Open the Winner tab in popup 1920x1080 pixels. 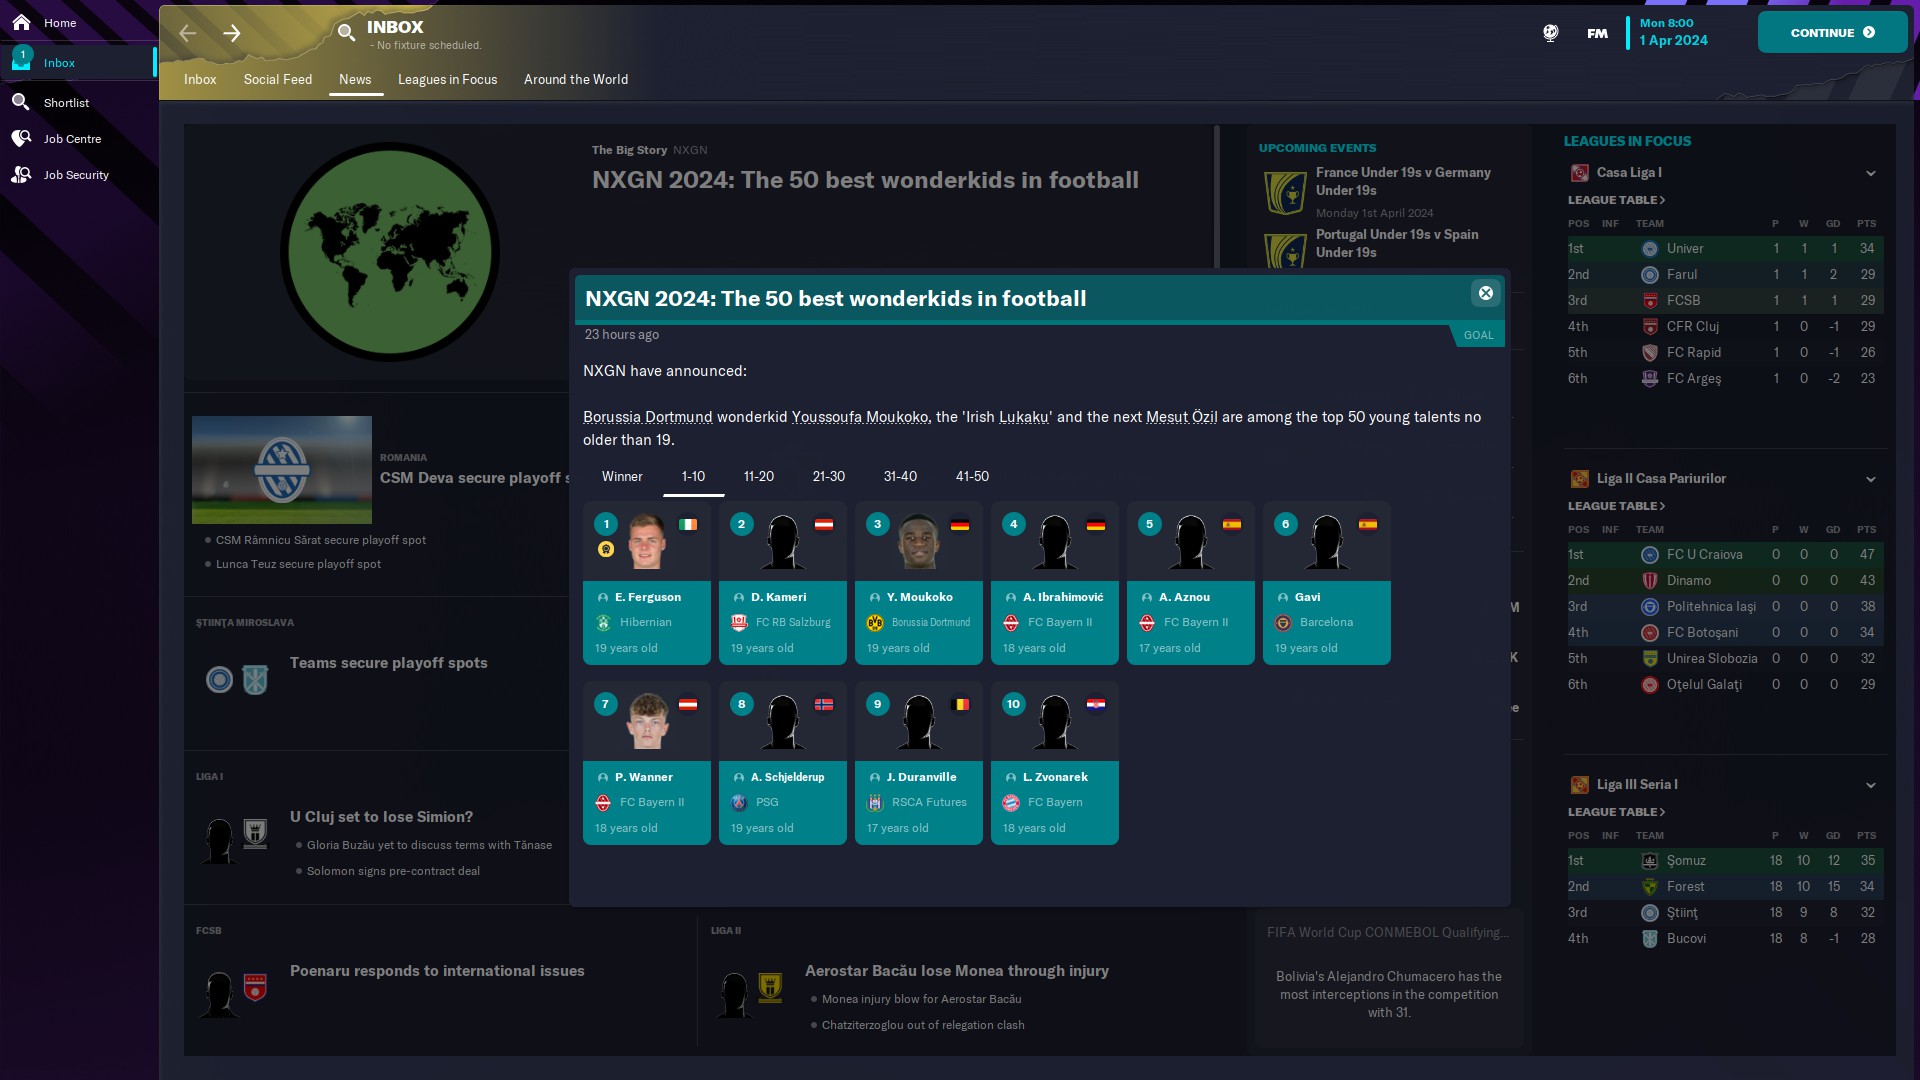(x=622, y=476)
